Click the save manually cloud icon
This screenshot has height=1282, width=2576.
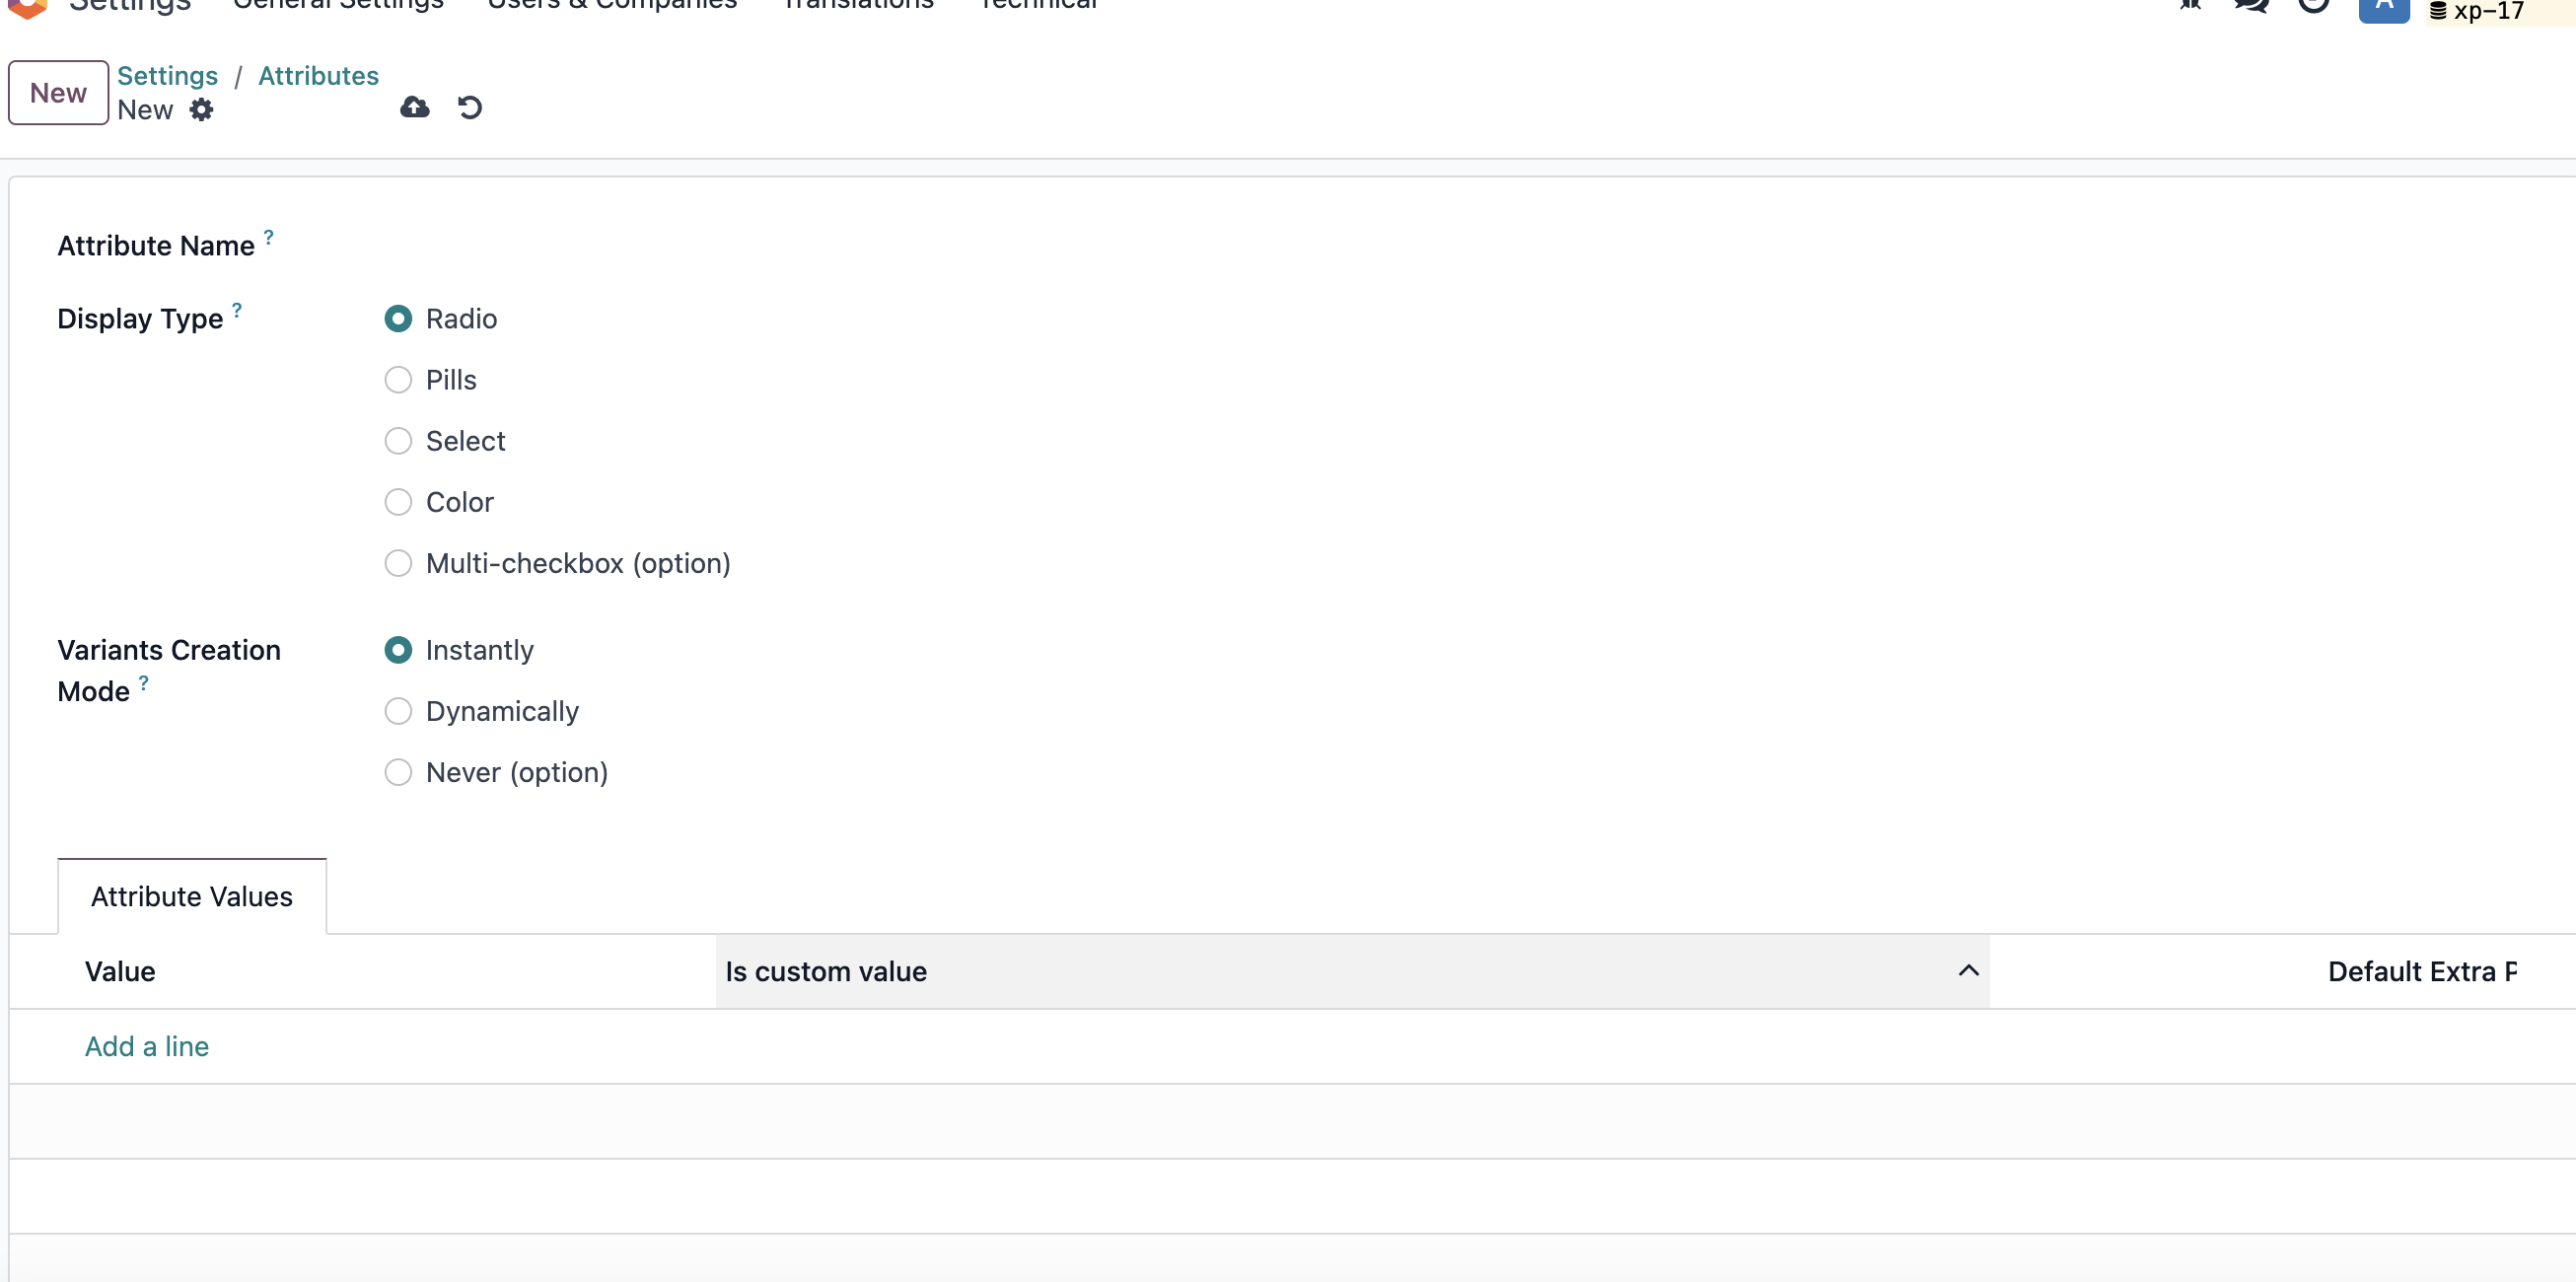pos(415,107)
